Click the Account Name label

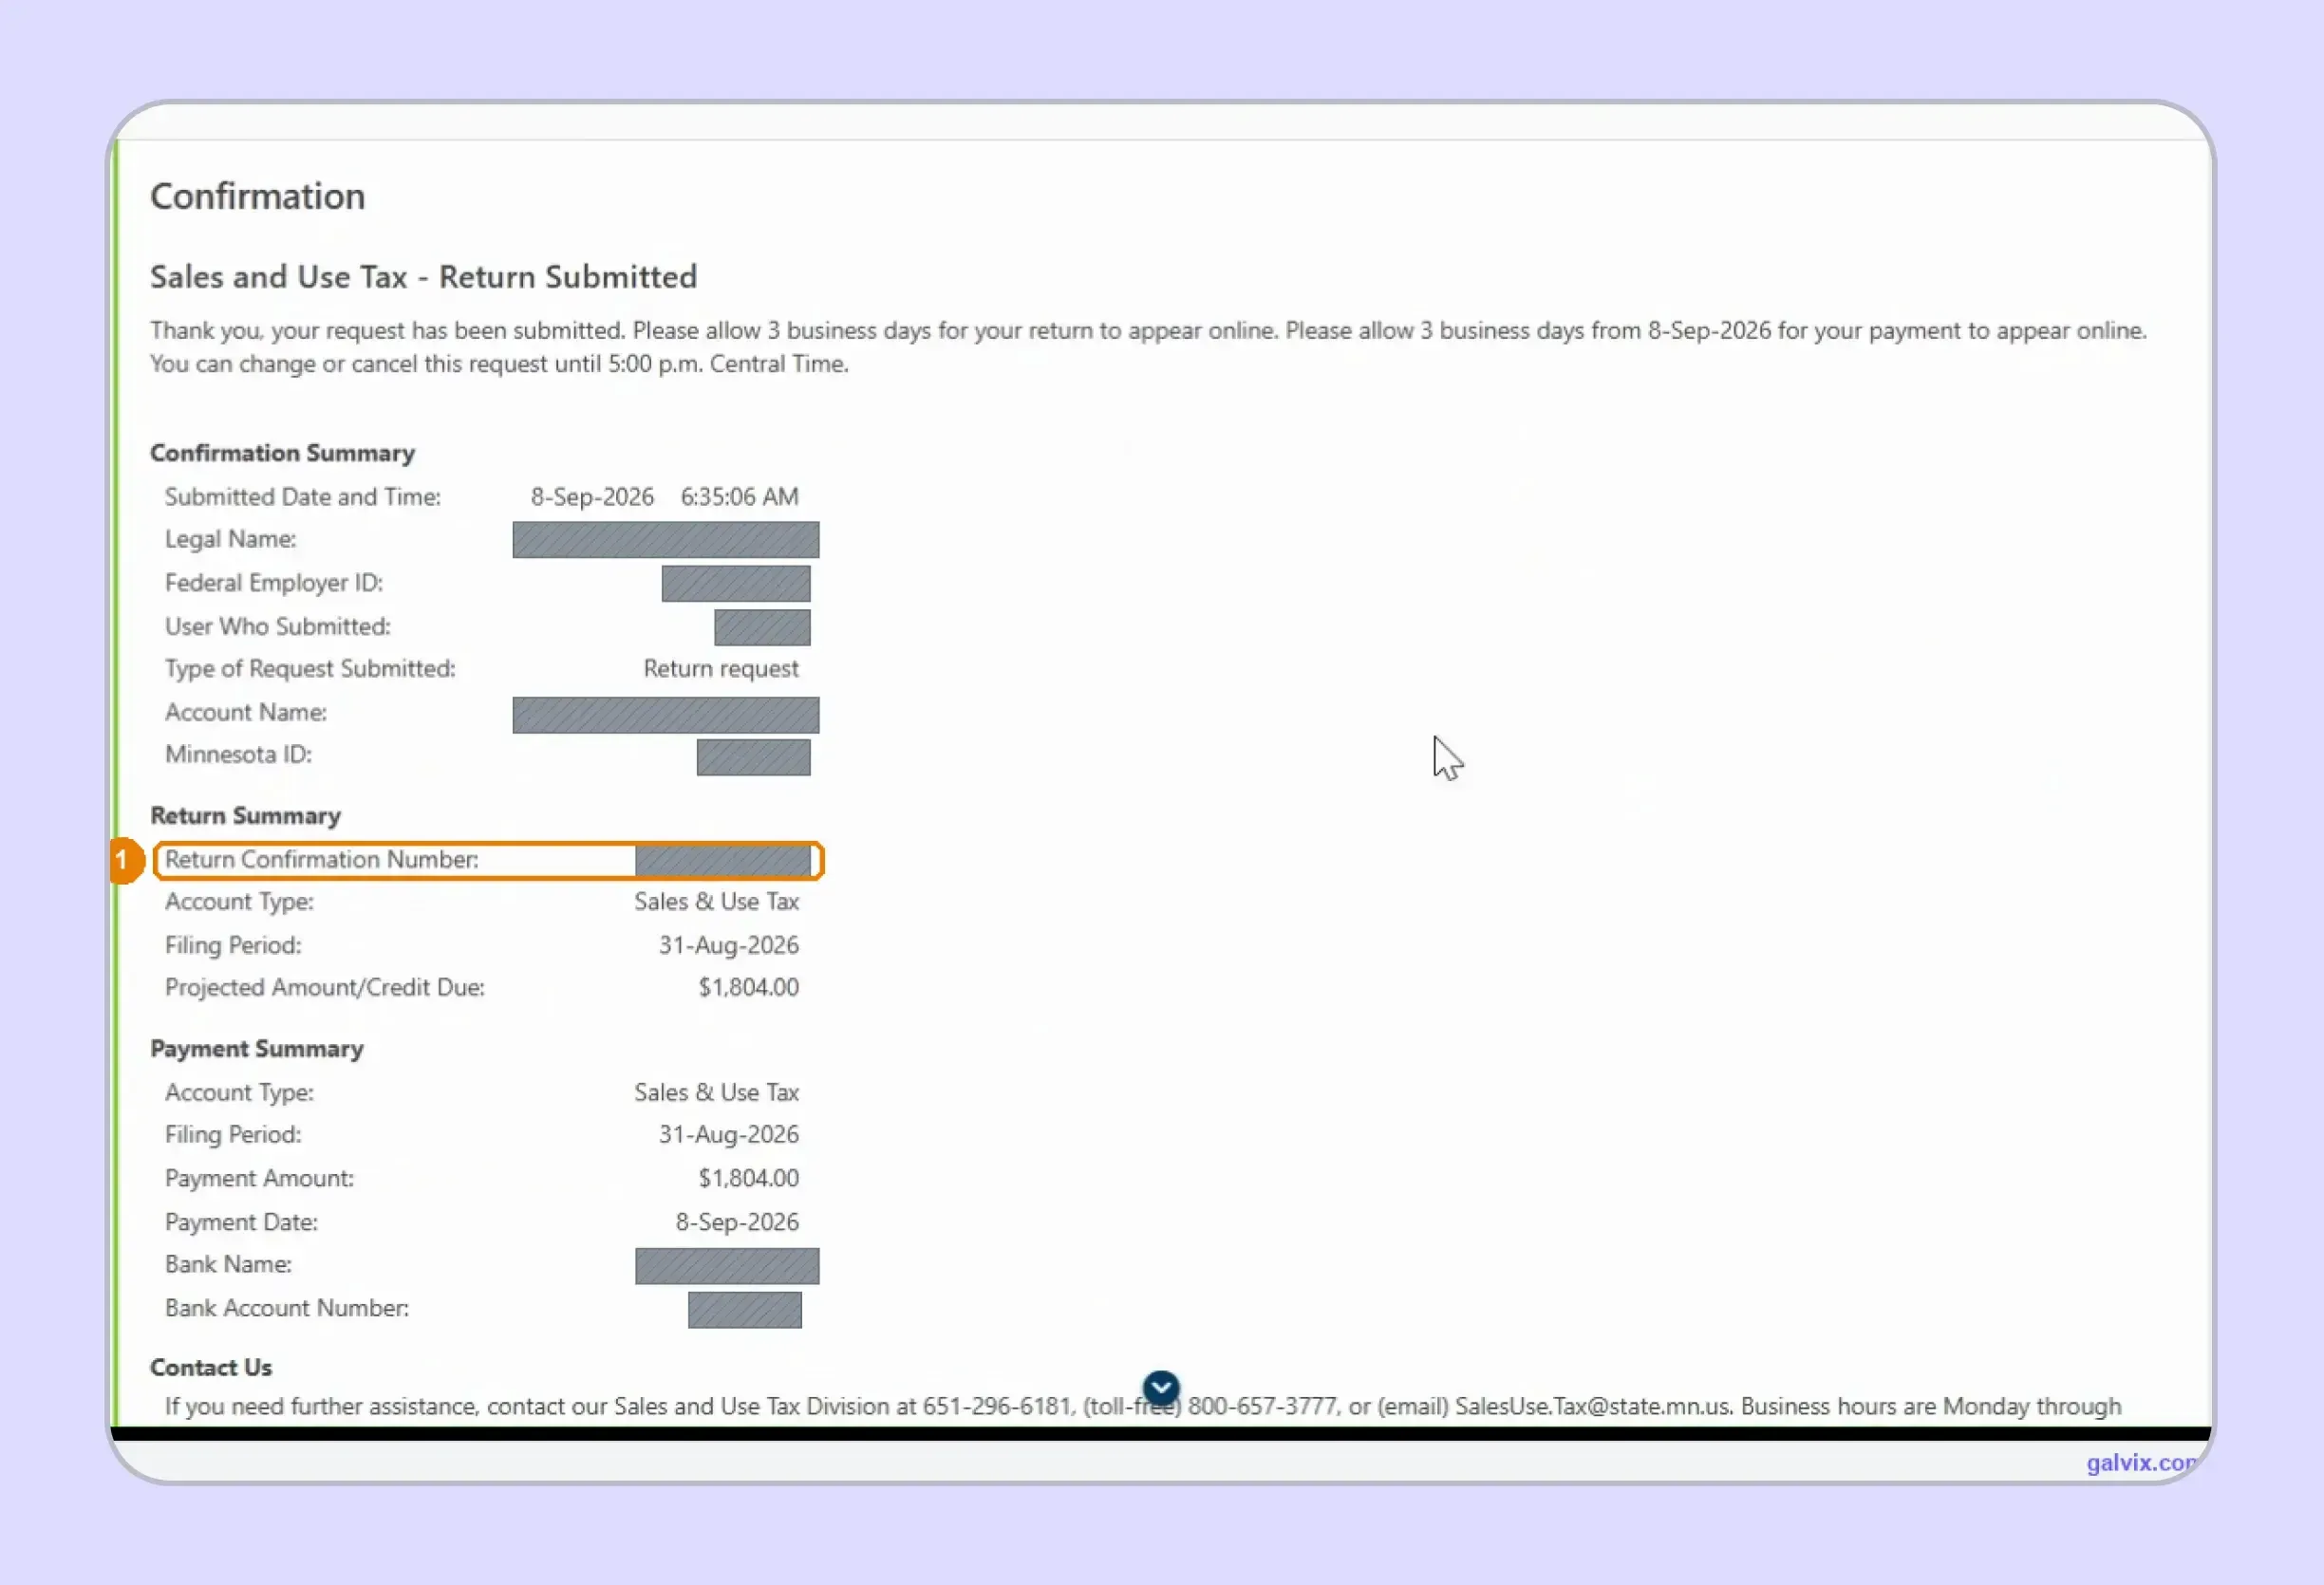click(246, 713)
